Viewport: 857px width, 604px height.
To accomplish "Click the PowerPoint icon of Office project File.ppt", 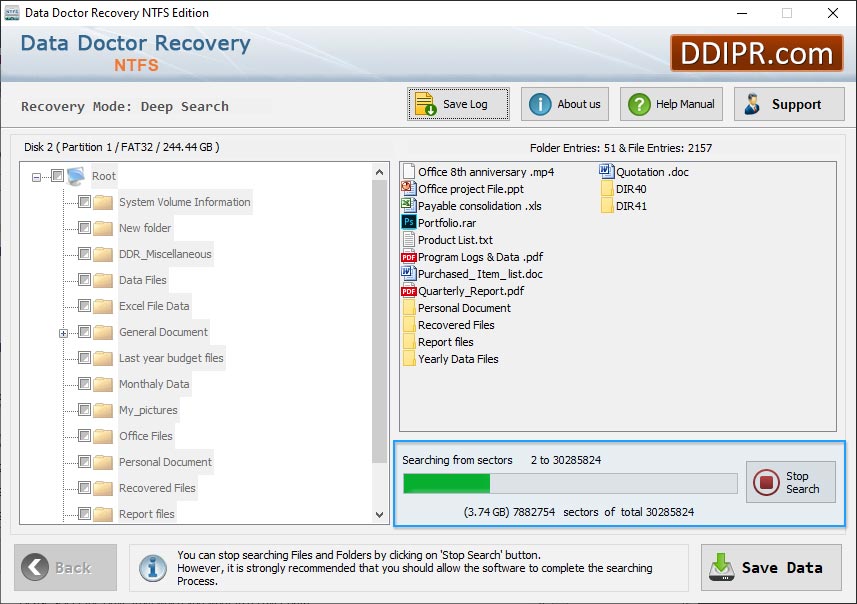I will coord(409,189).
